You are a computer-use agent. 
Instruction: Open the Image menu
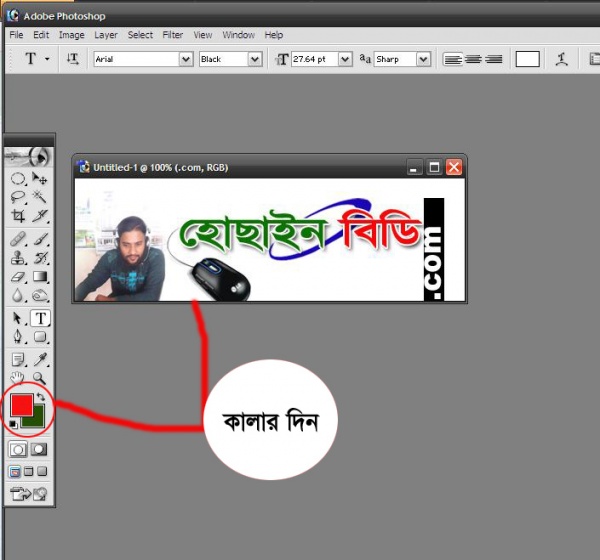72,35
